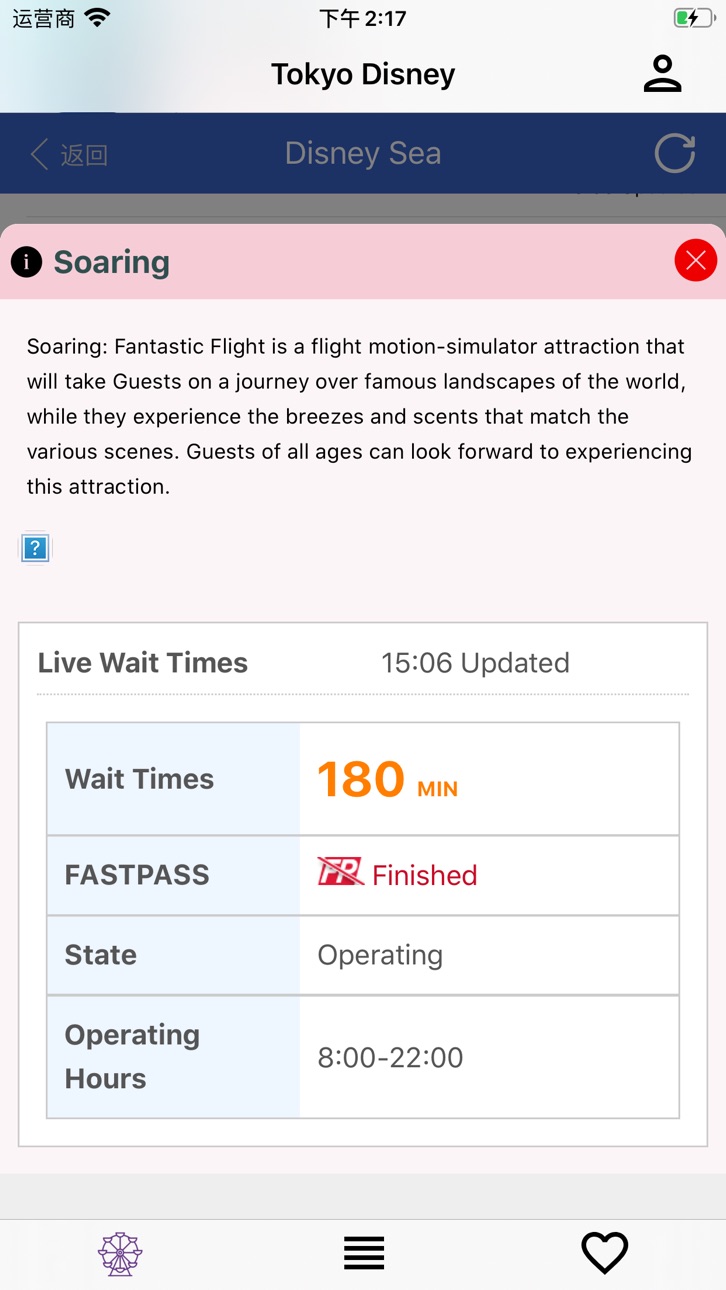This screenshot has width=726, height=1290.
Task: Open the Ferris wheel attractions tab
Action: (120, 1254)
